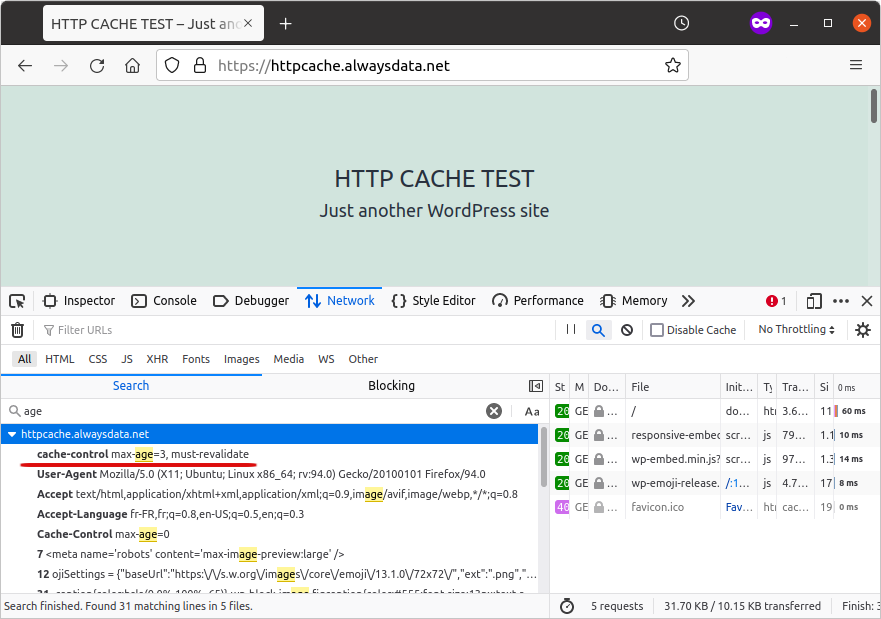Toggle case sensitive search Aa
This screenshot has height=619, width=881.
point(532,412)
